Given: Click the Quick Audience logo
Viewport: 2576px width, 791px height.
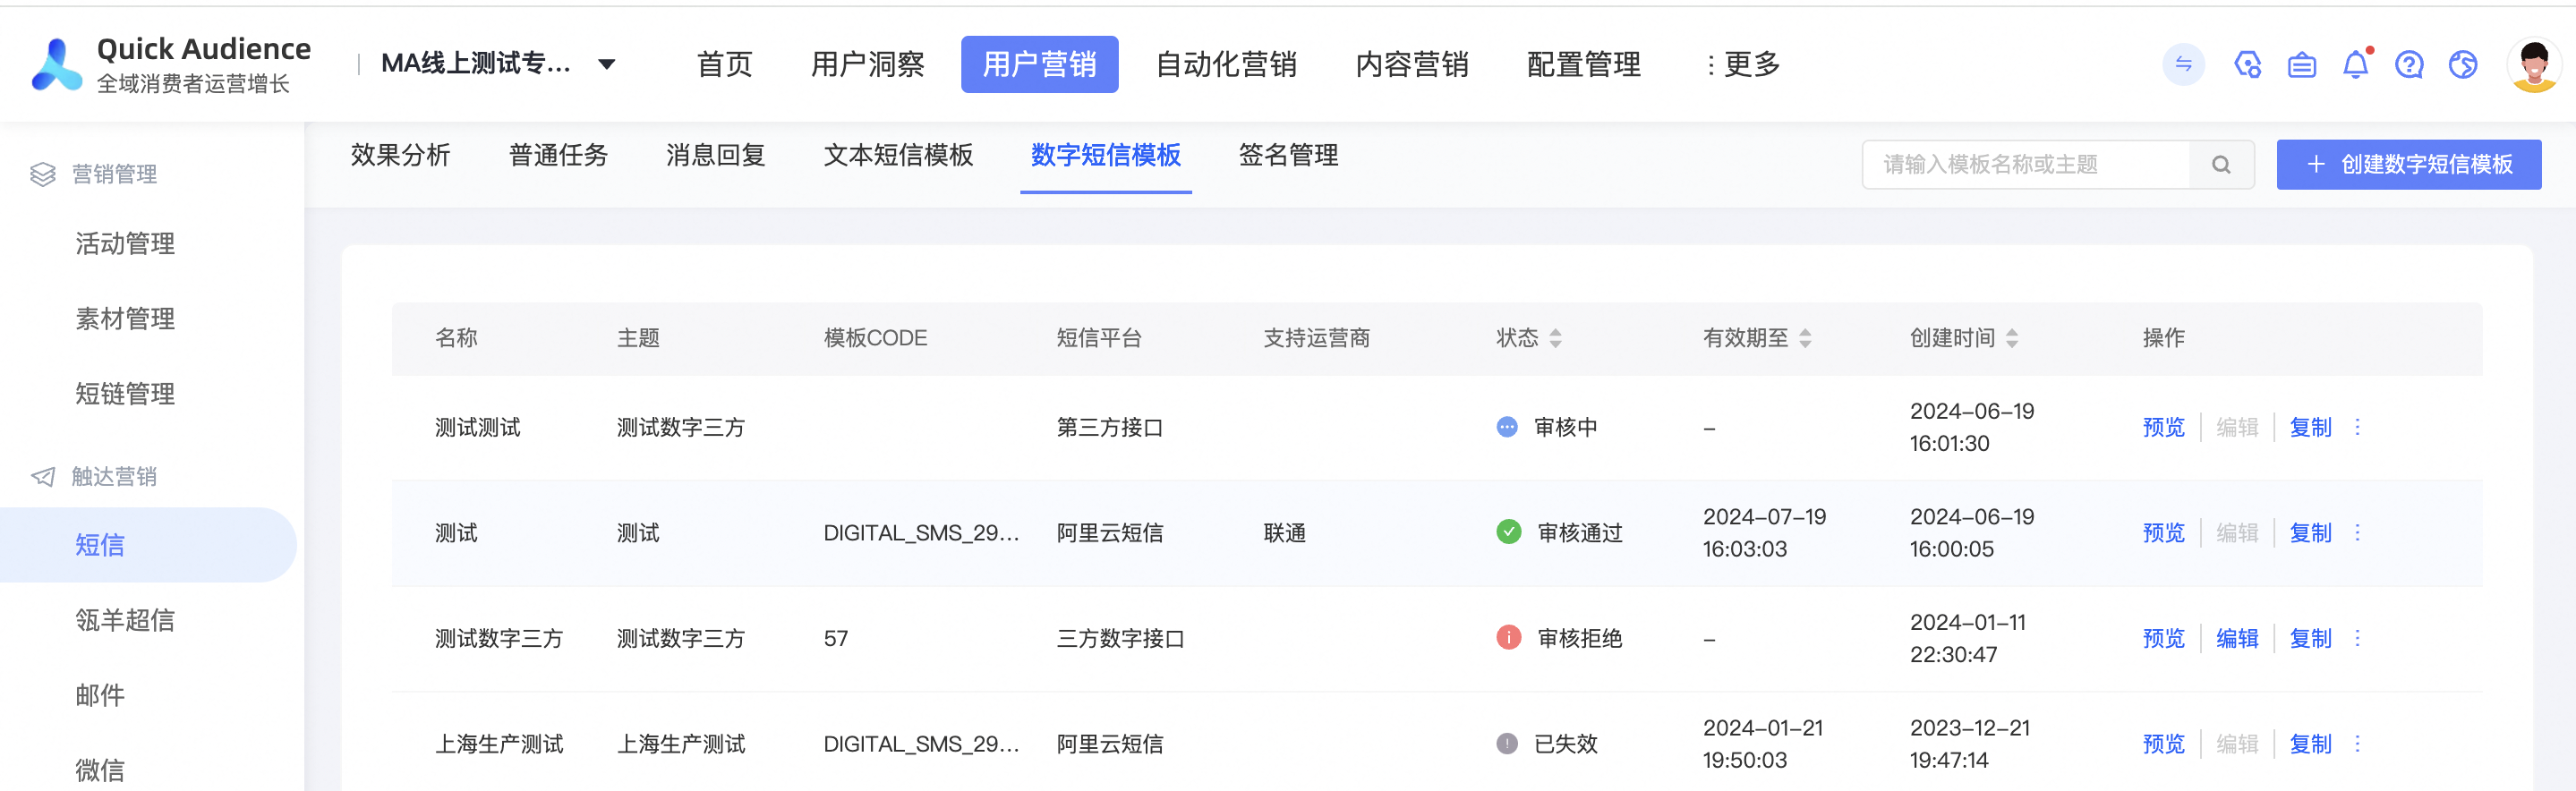Looking at the screenshot, I should pos(58,65).
